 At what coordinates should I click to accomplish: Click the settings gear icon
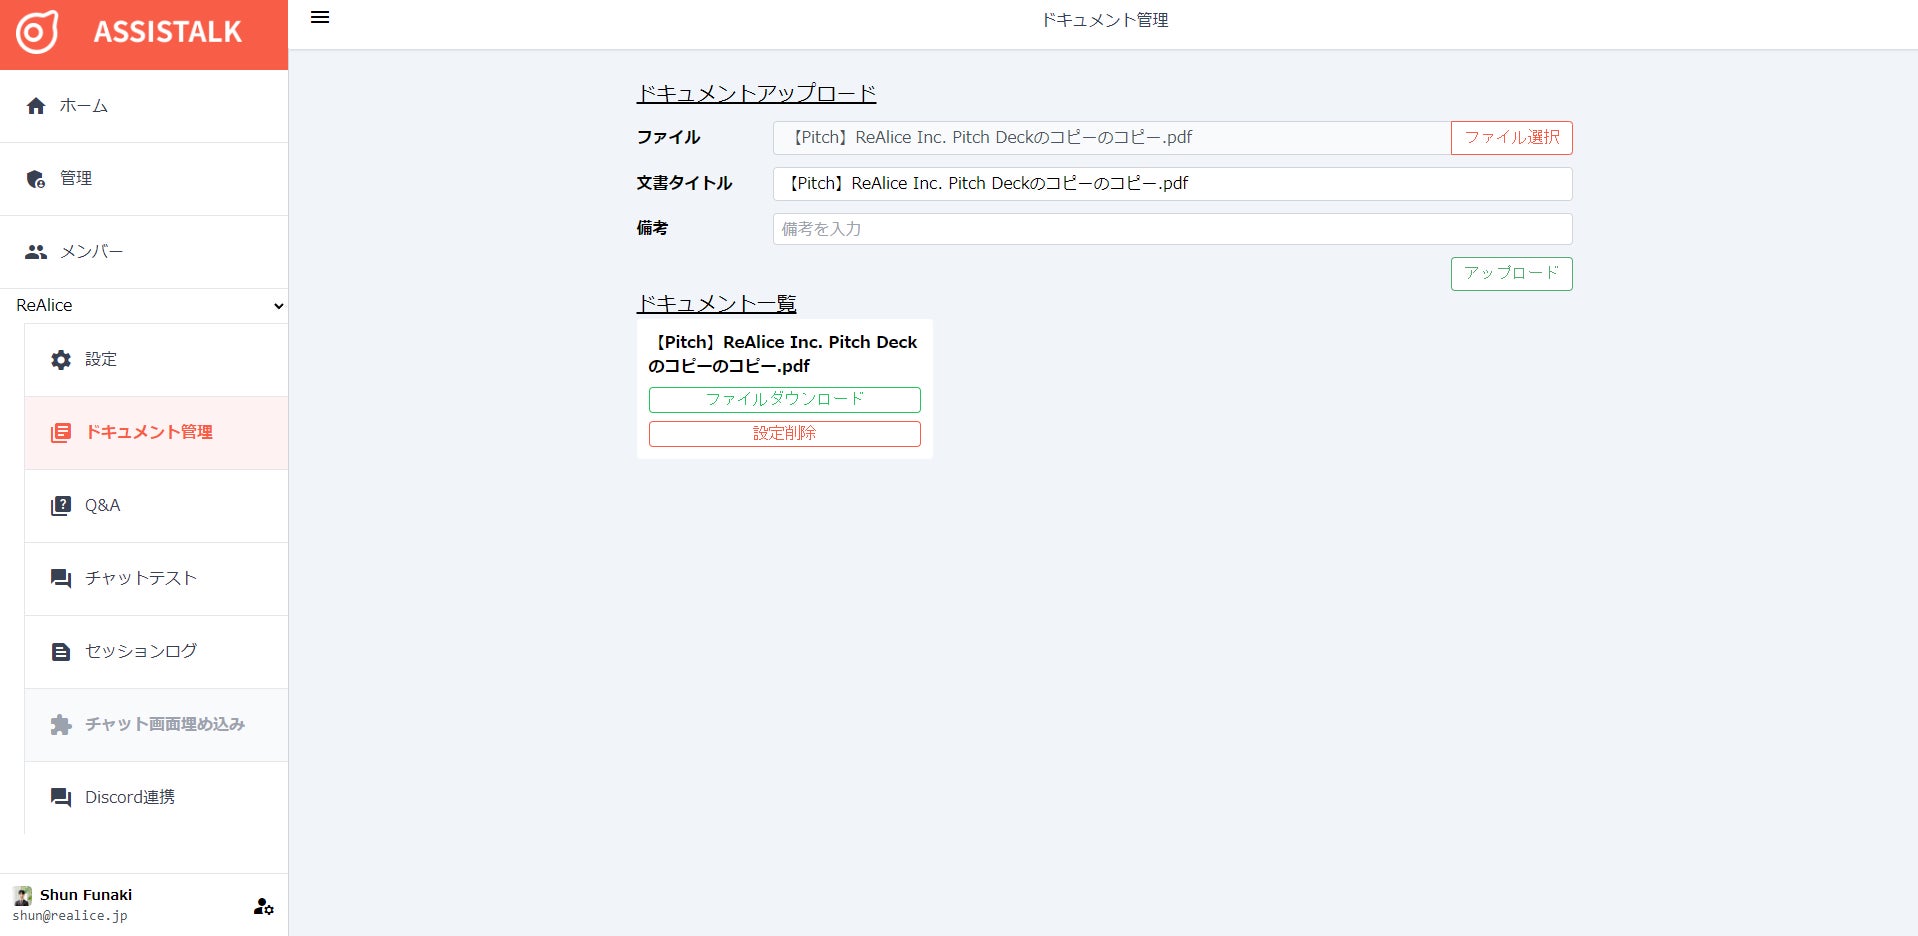pyautogui.click(x=61, y=360)
